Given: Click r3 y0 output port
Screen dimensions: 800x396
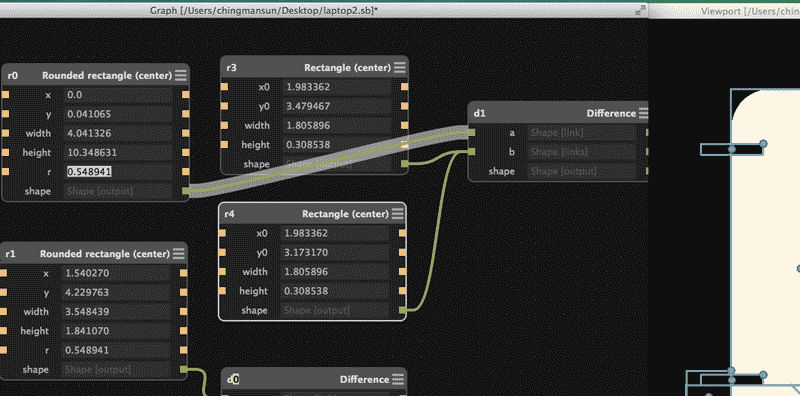Looking at the screenshot, I should (405, 106).
